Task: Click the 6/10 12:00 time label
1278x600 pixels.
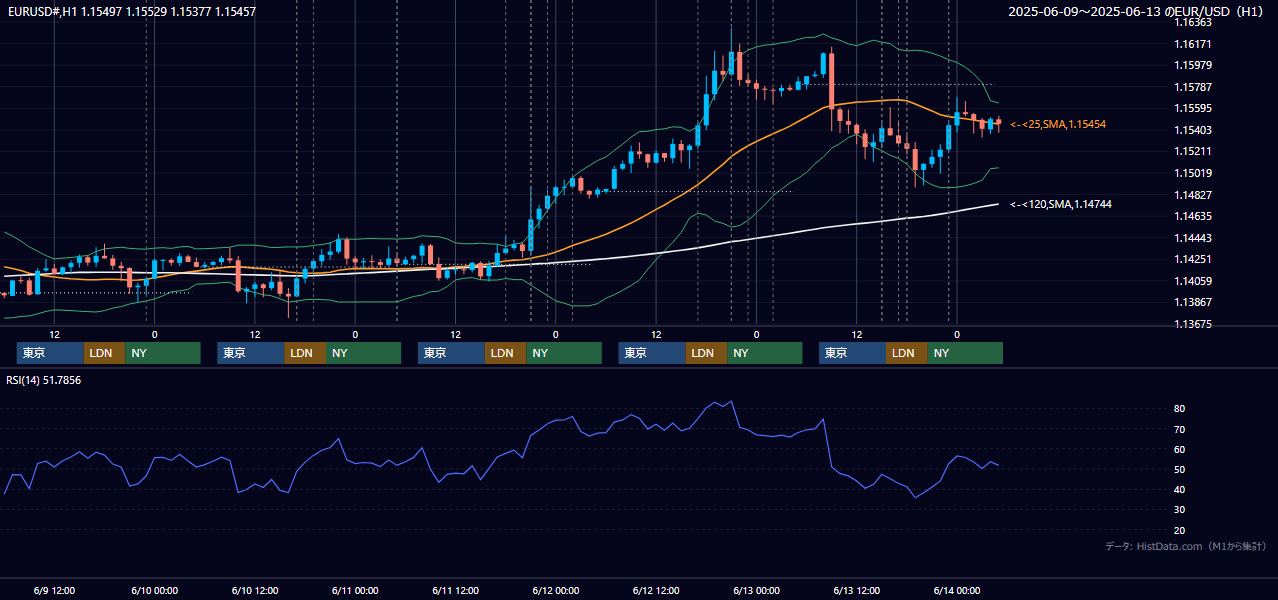Action: [254, 590]
